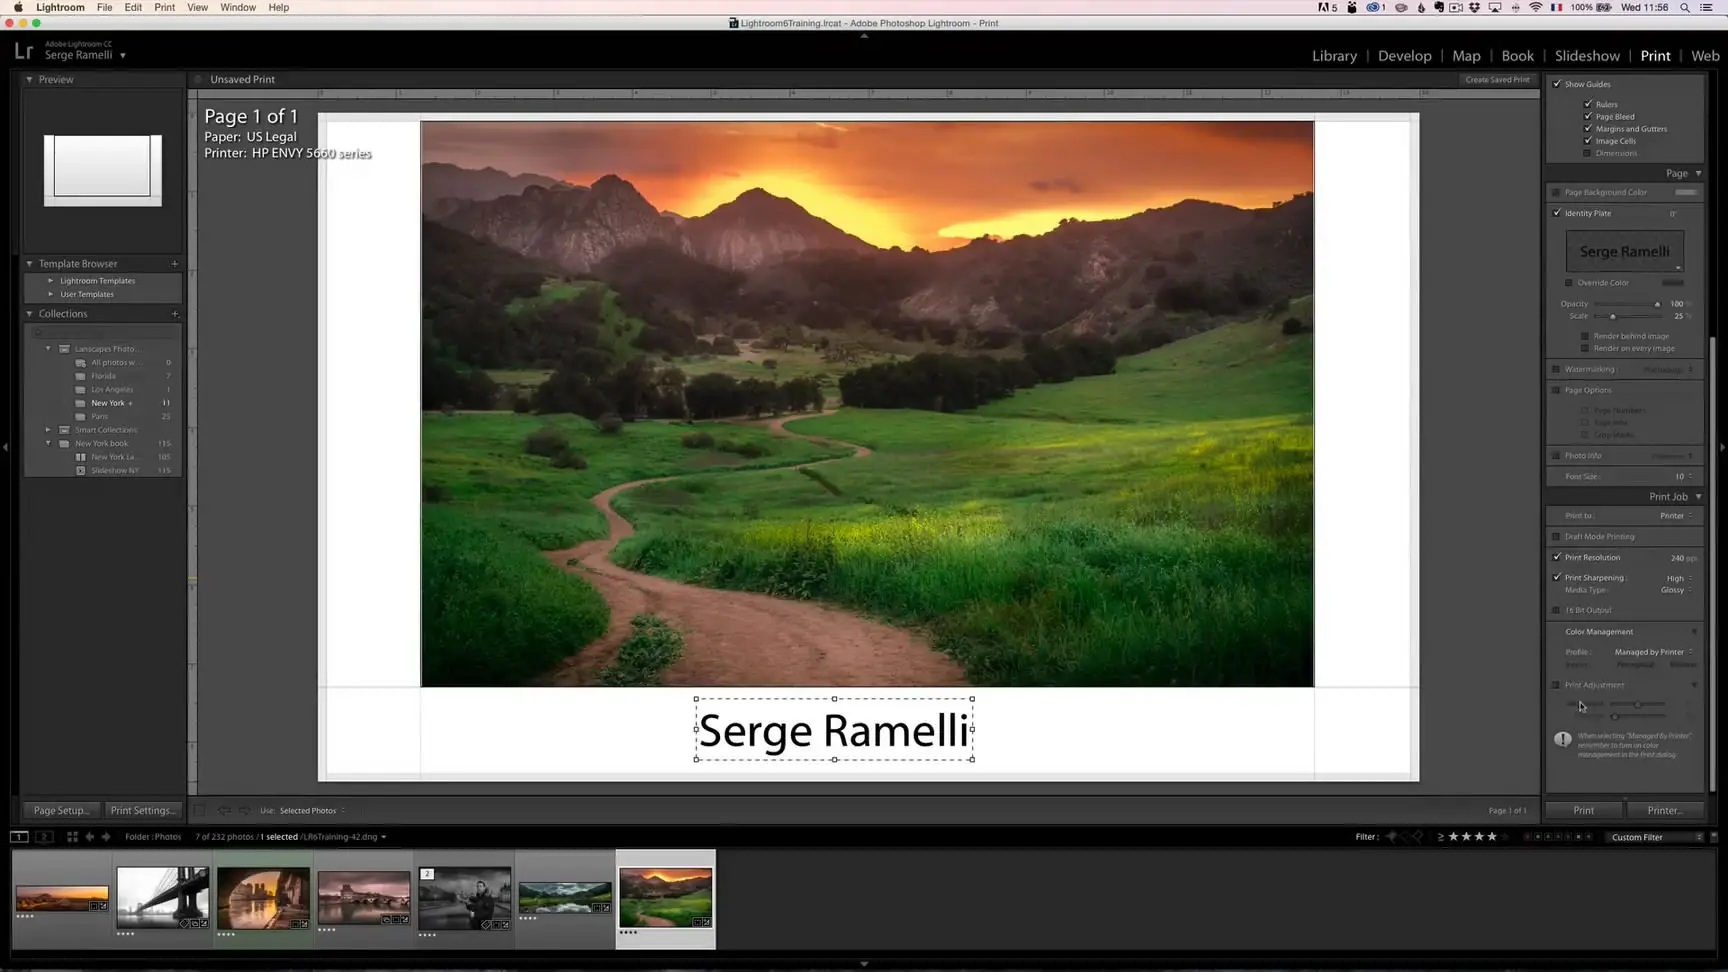Collapse the Preview panel
Viewport: 1728px width, 972px height.
[x=29, y=79]
